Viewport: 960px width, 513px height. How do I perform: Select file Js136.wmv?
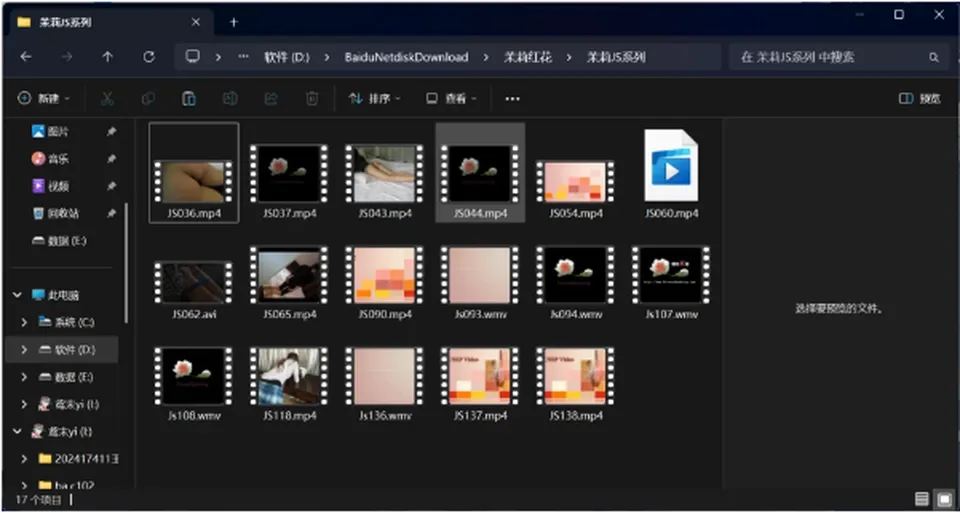[x=384, y=384]
